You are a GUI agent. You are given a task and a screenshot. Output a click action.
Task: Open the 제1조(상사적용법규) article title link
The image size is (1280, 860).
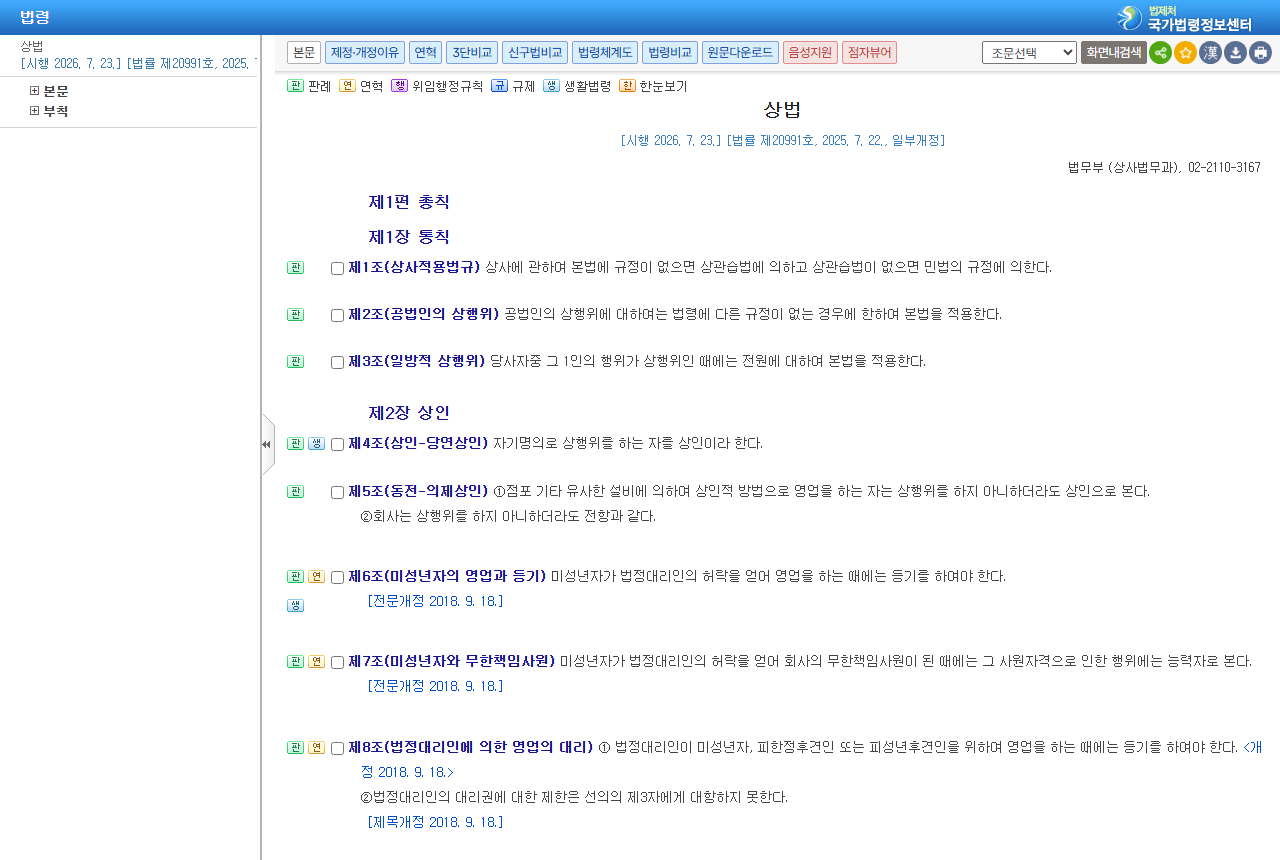coord(414,267)
